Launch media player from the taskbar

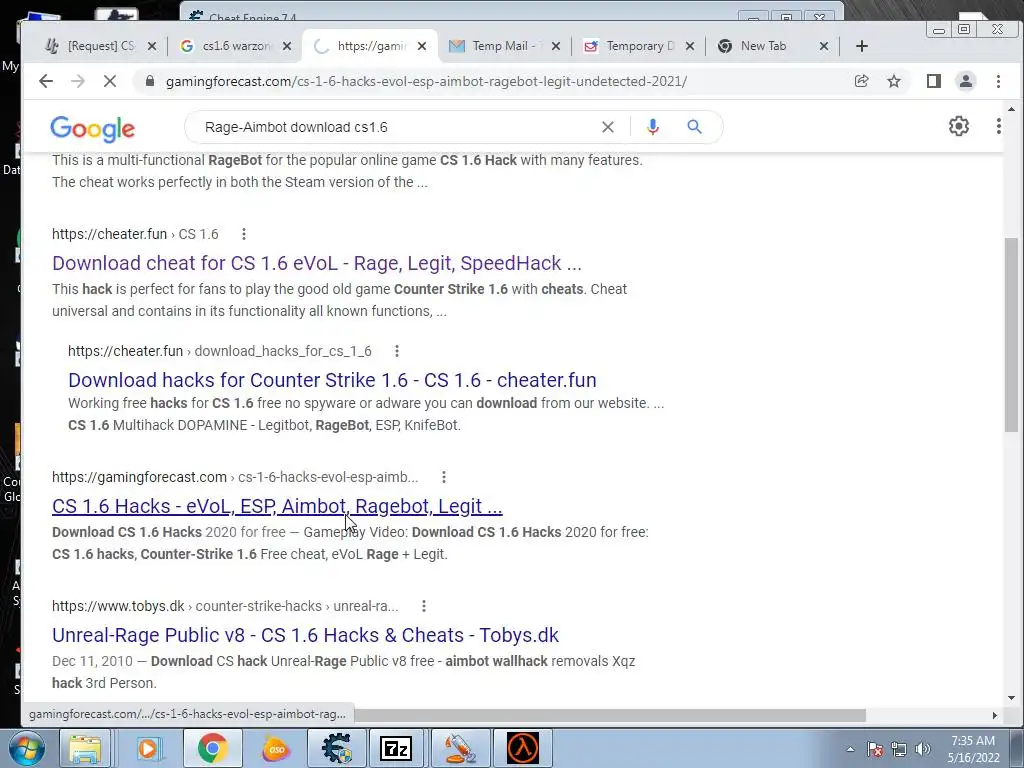[x=148, y=748]
